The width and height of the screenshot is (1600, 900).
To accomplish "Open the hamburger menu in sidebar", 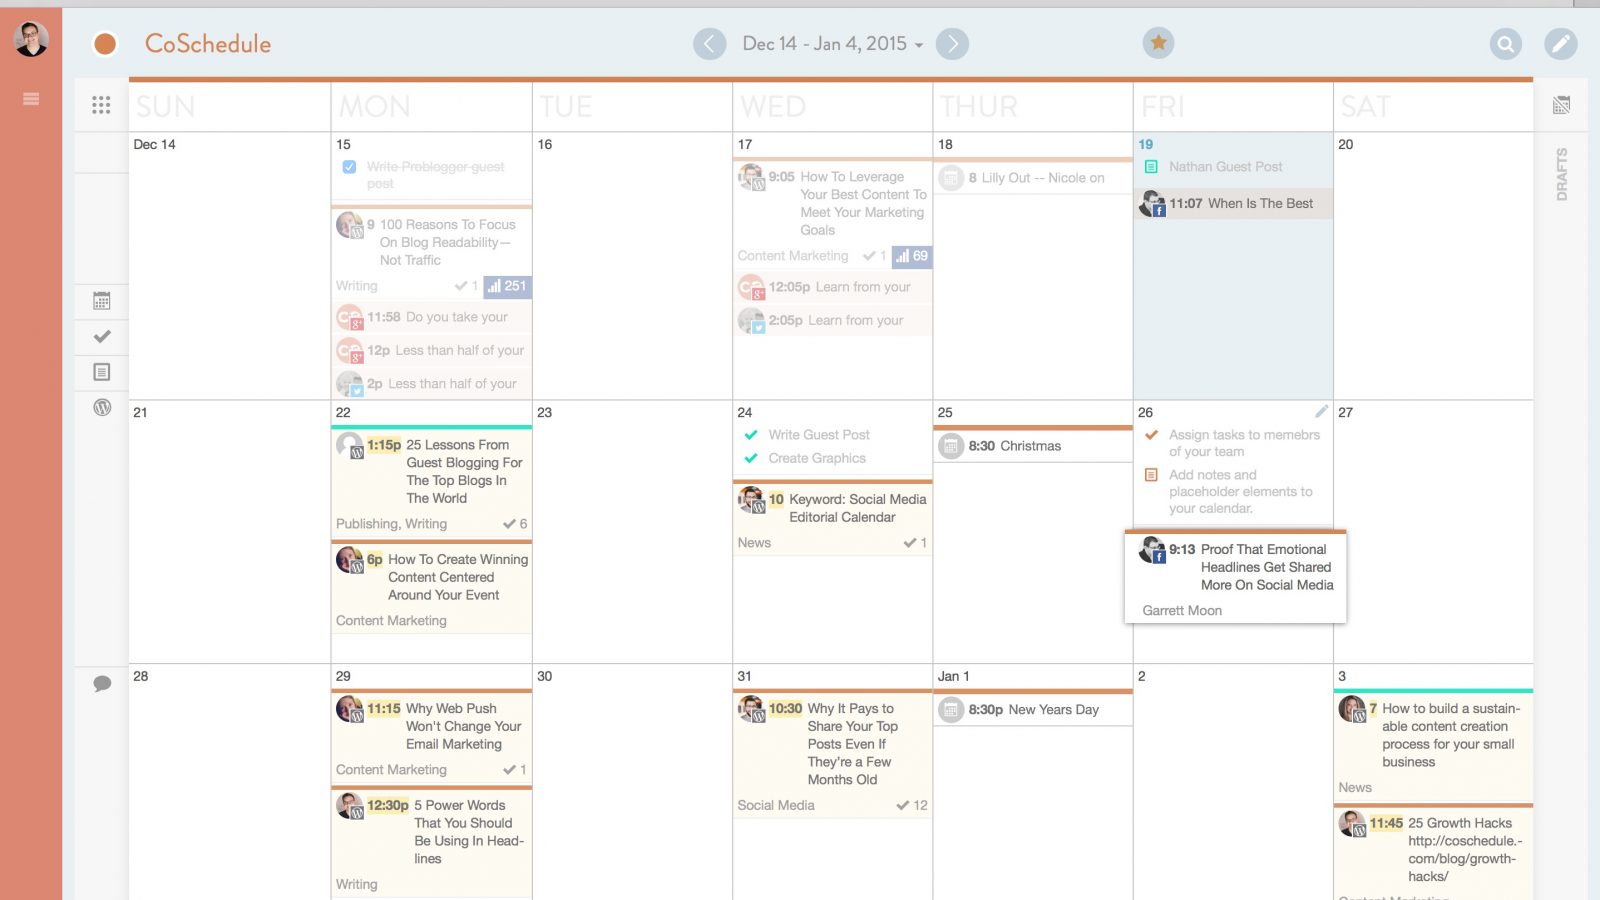I will tap(31, 99).
